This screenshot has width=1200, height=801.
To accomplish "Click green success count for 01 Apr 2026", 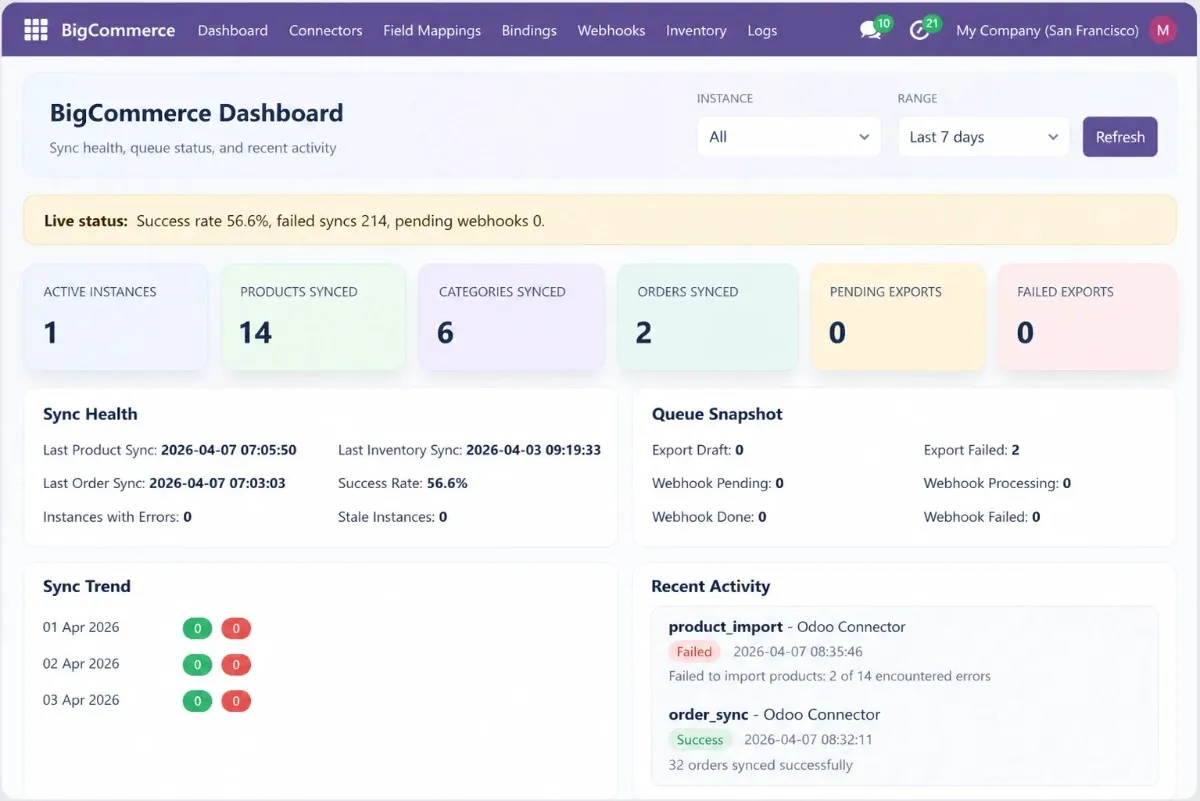I will [x=198, y=629].
